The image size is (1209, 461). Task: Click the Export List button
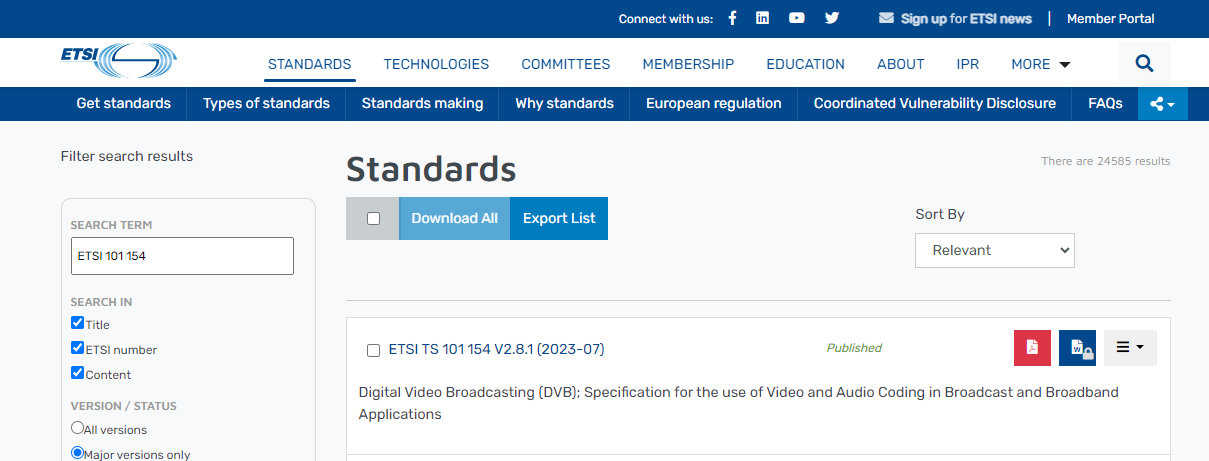[x=559, y=218]
